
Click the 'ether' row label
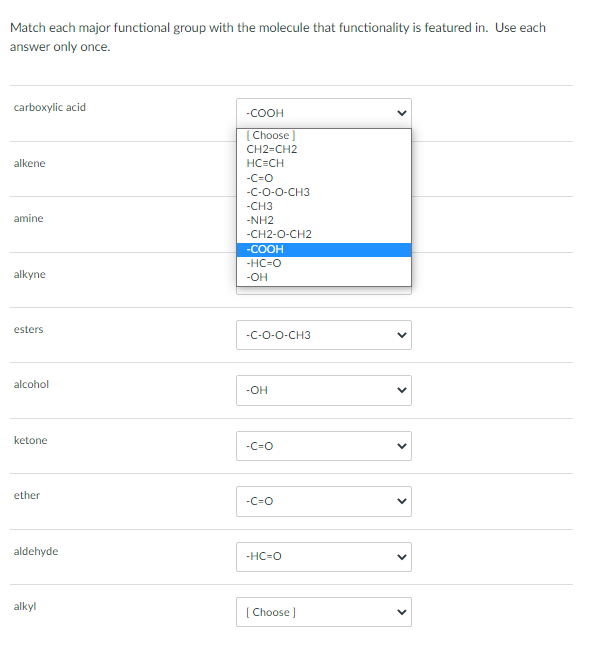(27, 496)
